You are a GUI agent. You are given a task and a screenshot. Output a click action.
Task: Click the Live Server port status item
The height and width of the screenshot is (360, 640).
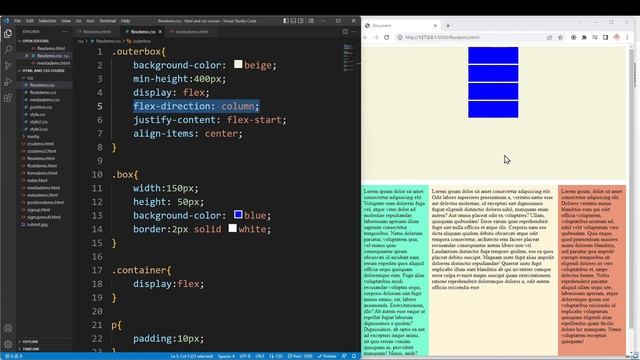(300, 356)
